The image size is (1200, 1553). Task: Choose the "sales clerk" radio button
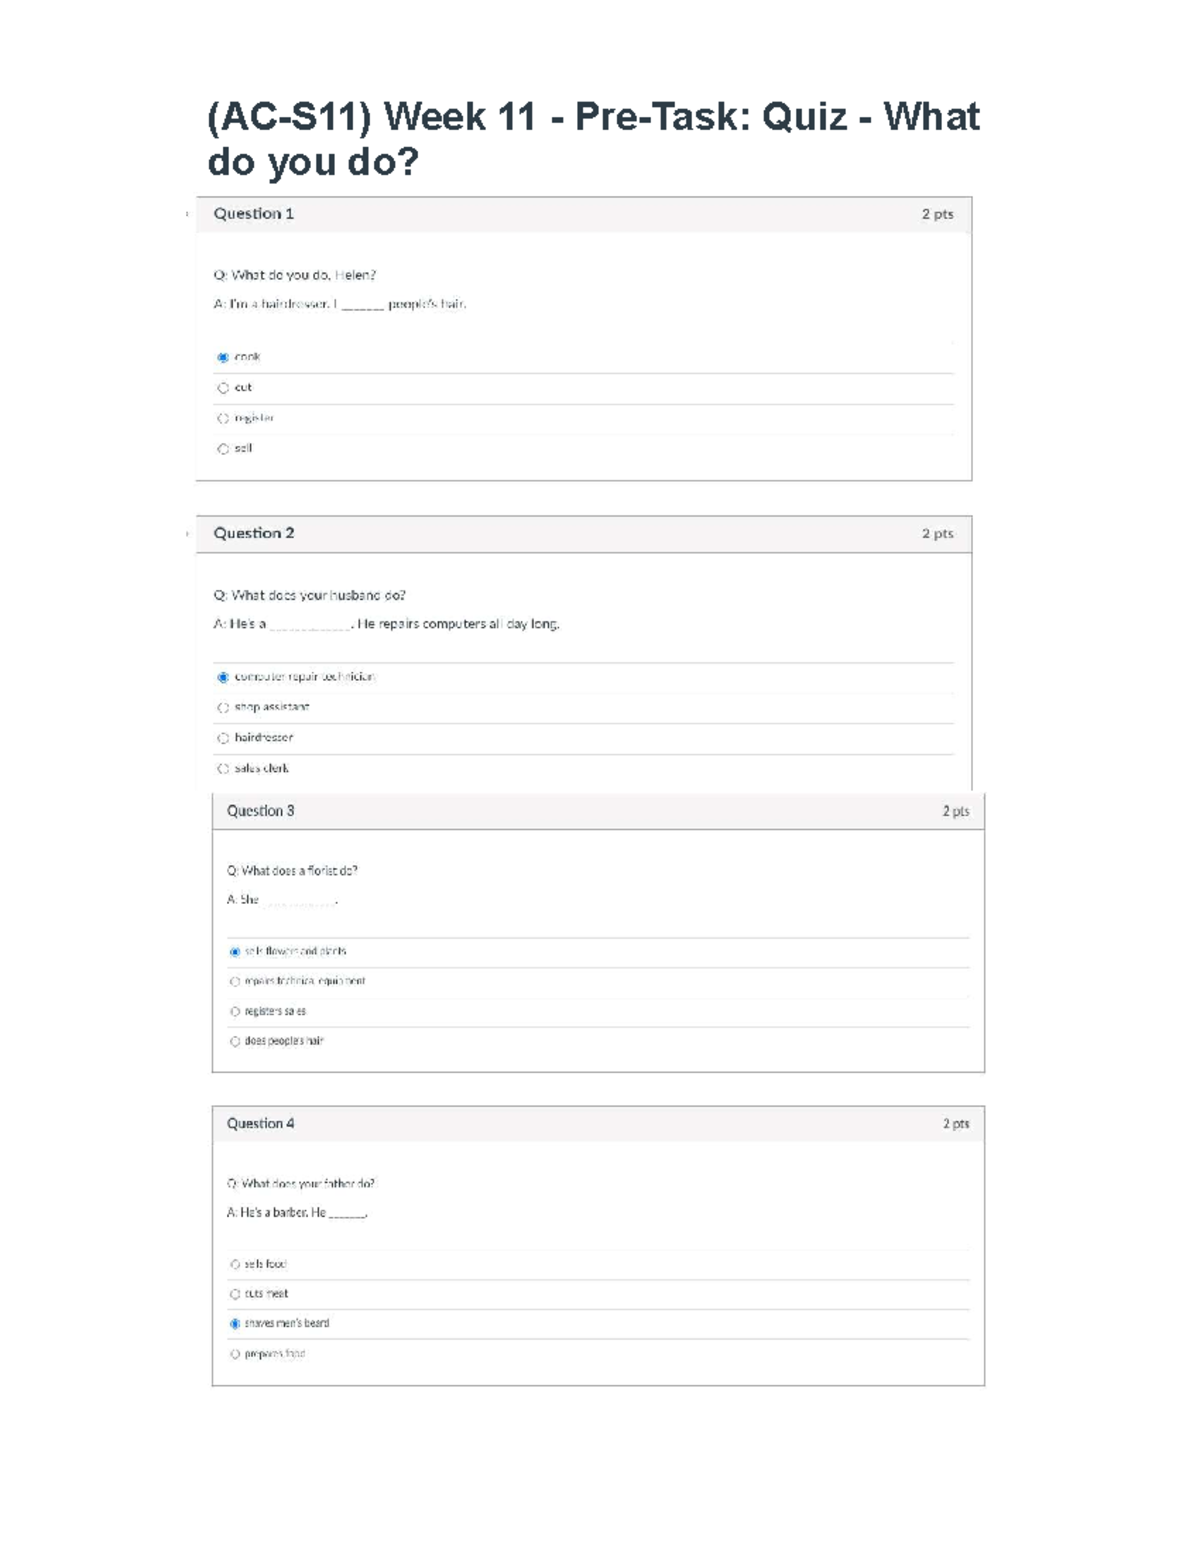(x=223, y=769)
